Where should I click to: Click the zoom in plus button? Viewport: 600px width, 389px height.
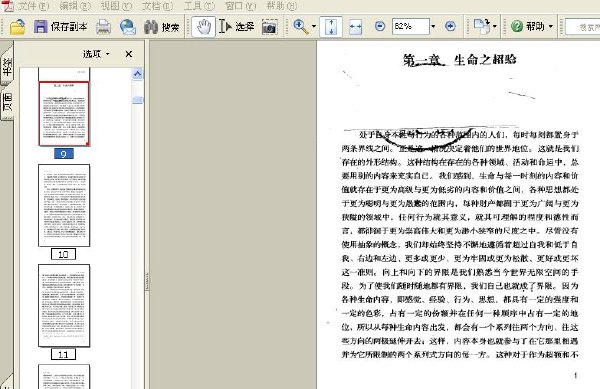click(x=450, y=26)
